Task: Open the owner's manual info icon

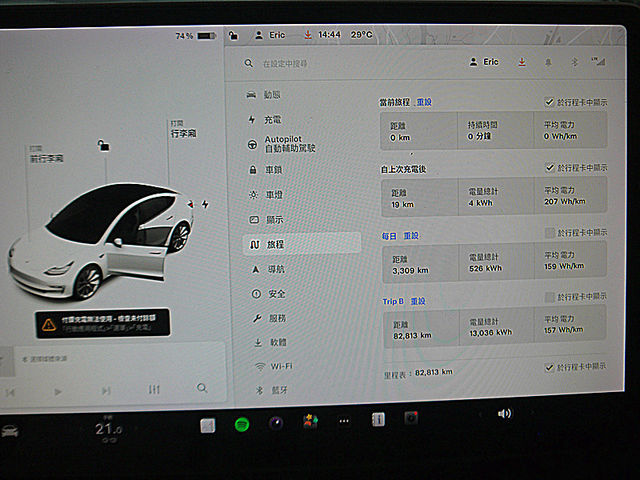Action: pos(378,419)
